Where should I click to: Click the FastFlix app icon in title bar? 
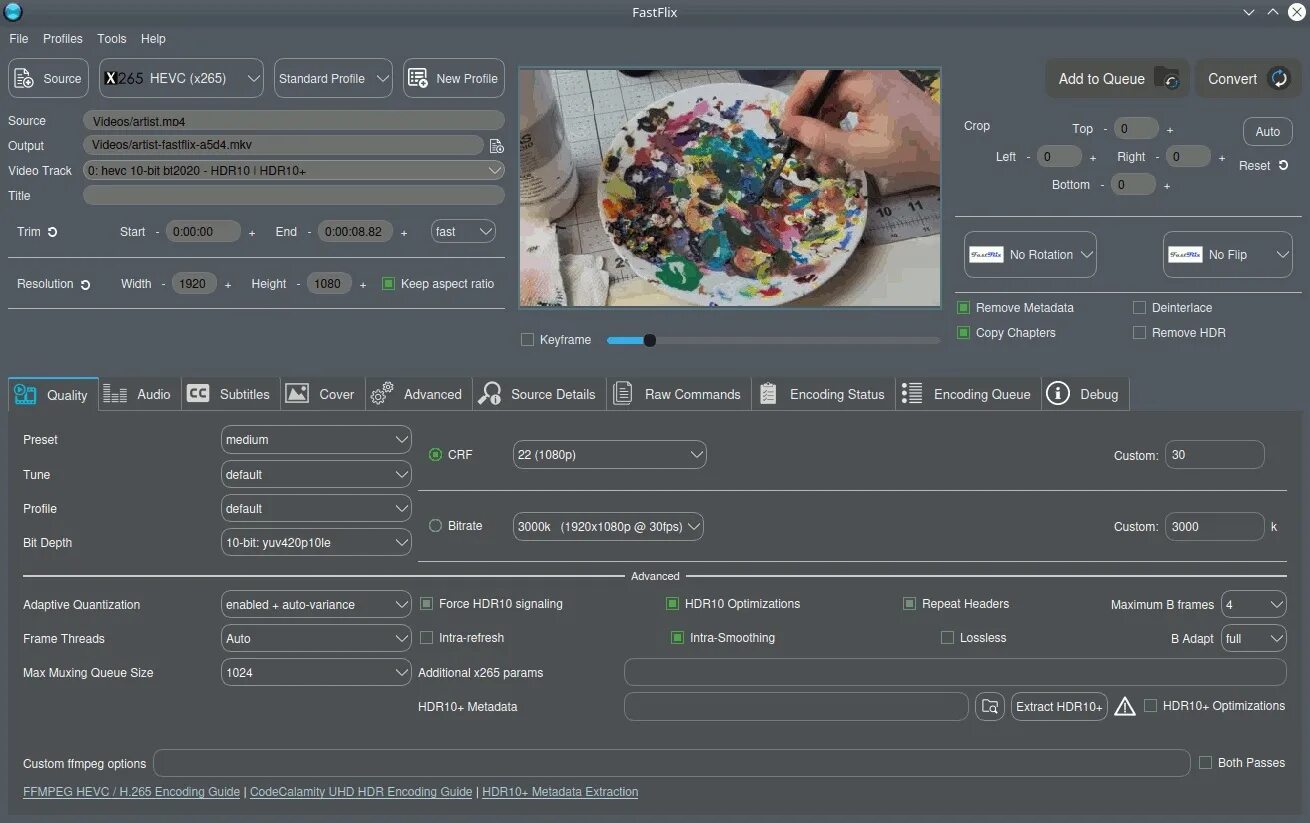pyautogui.click(x=13, y=12)
